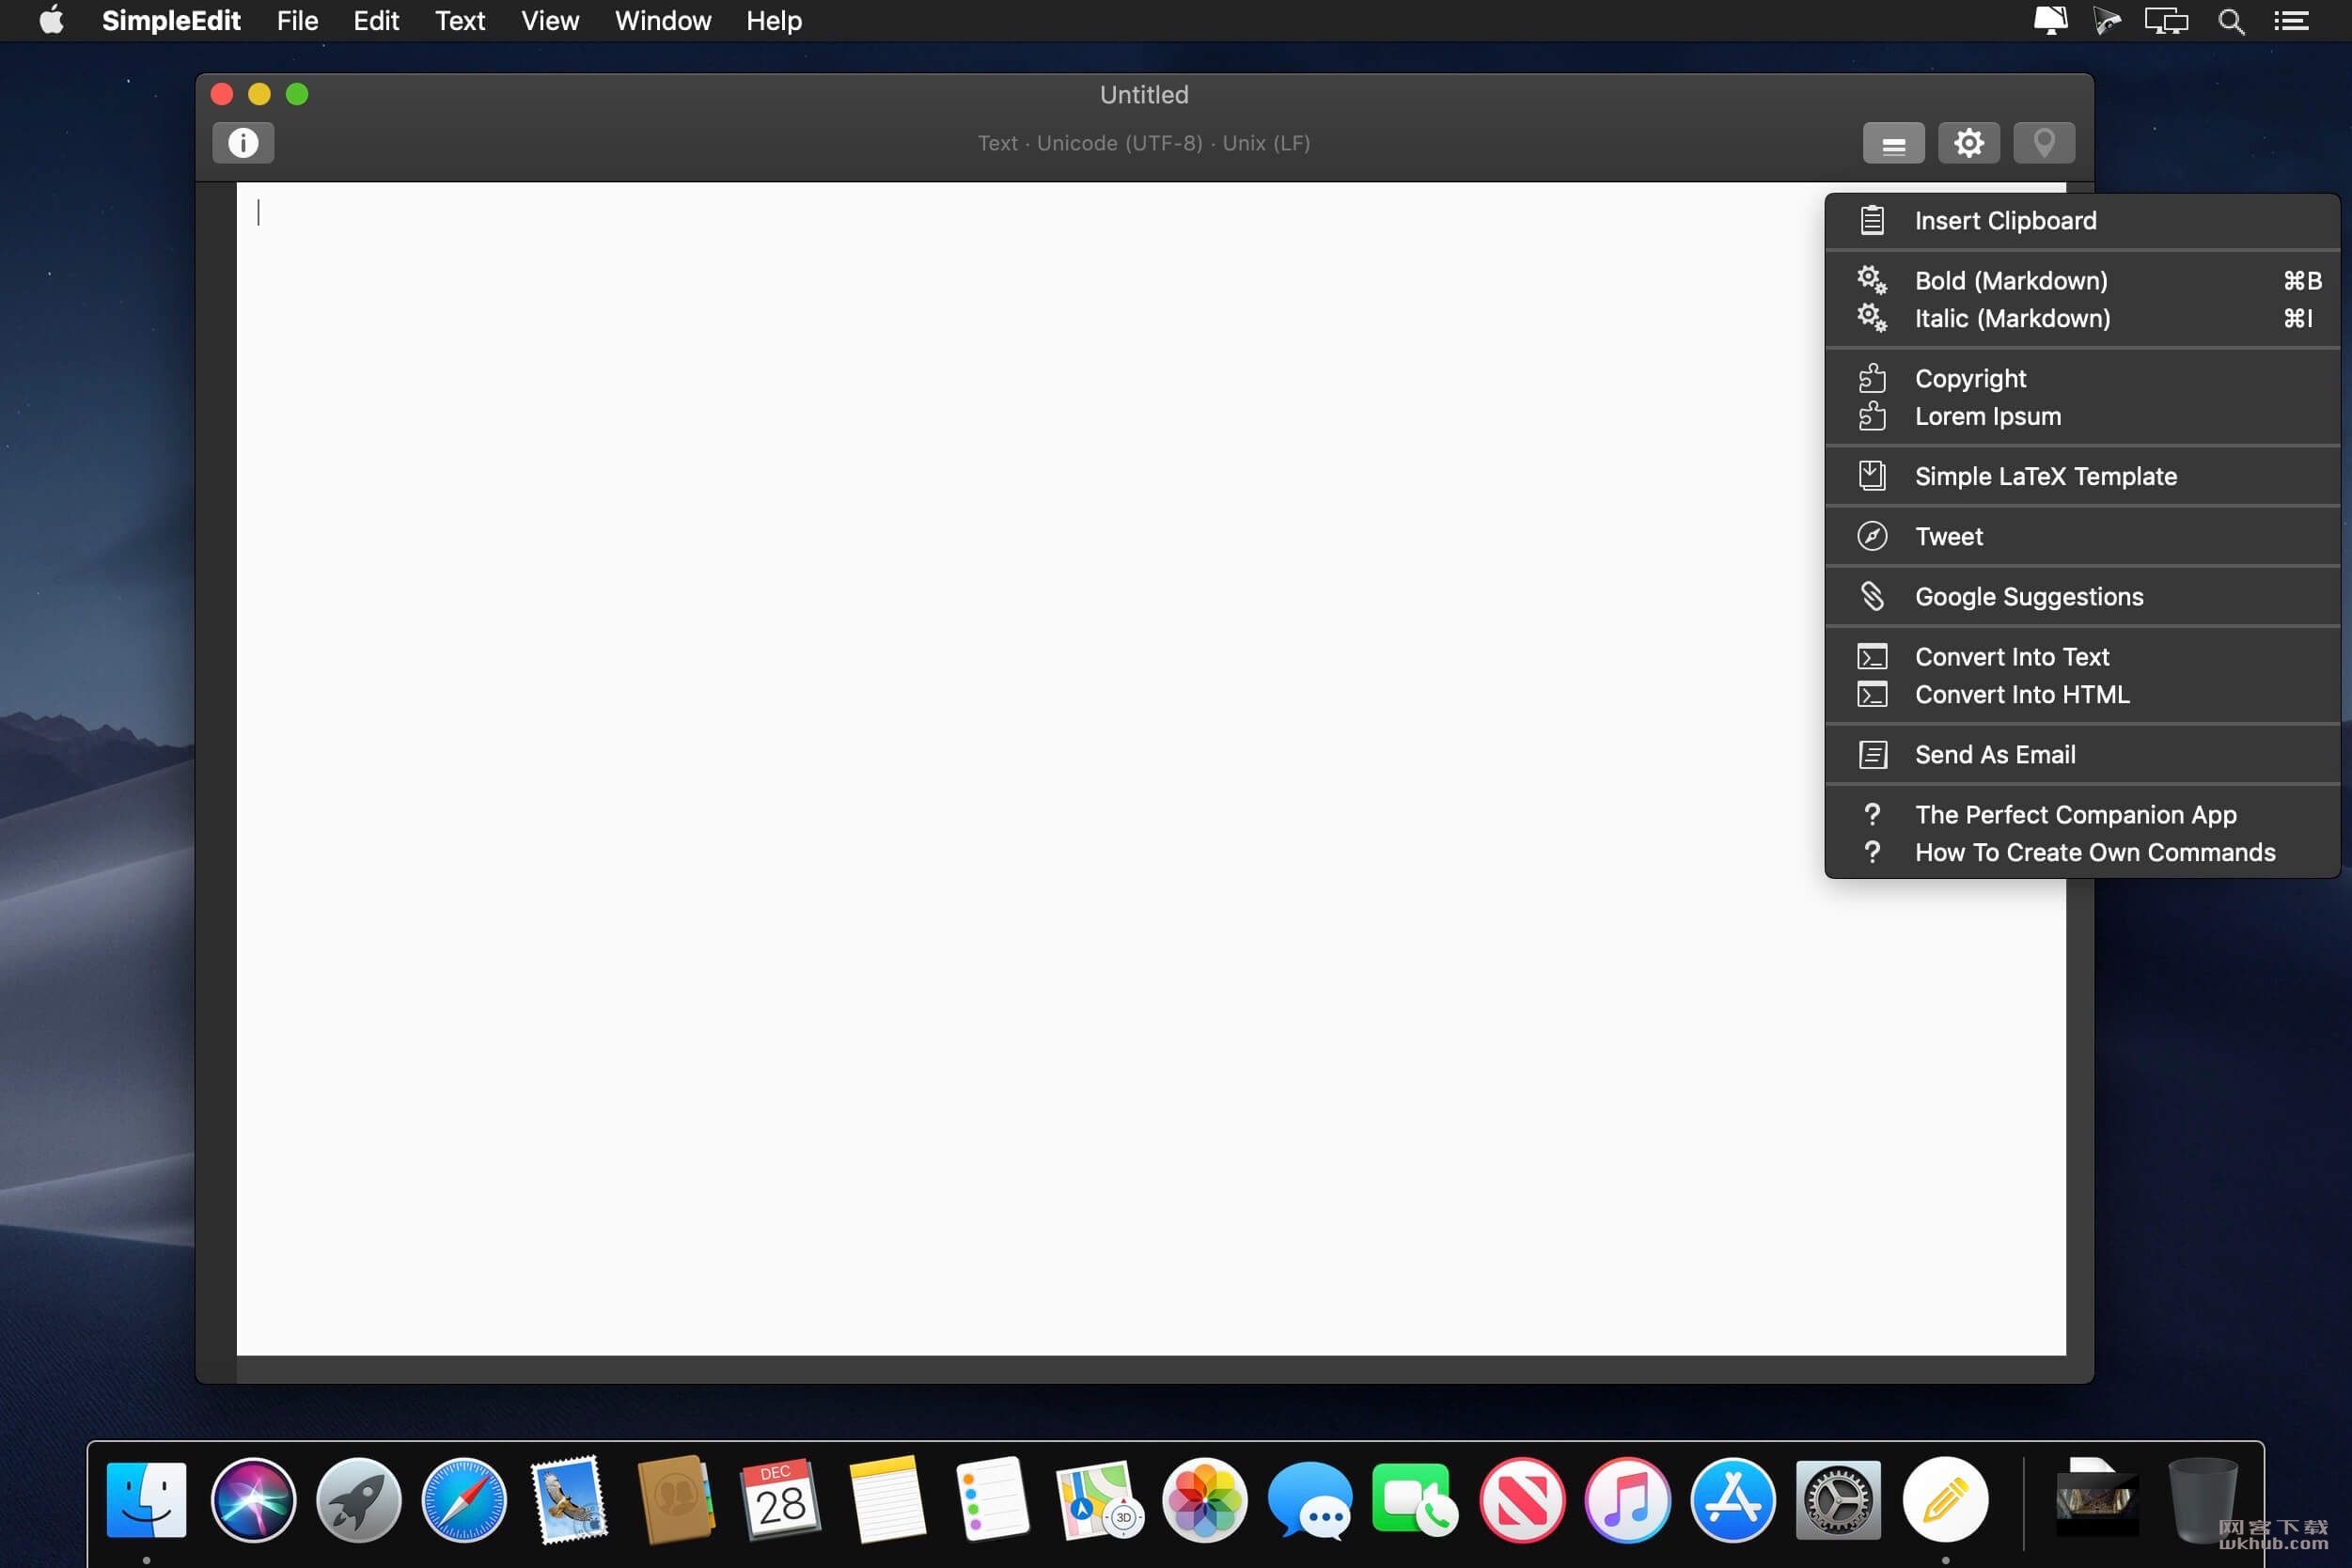The height and width of the screenshot is (1568, 2352).
Task: Open Notification Center list icon
Action: (x=2291, y=20)
